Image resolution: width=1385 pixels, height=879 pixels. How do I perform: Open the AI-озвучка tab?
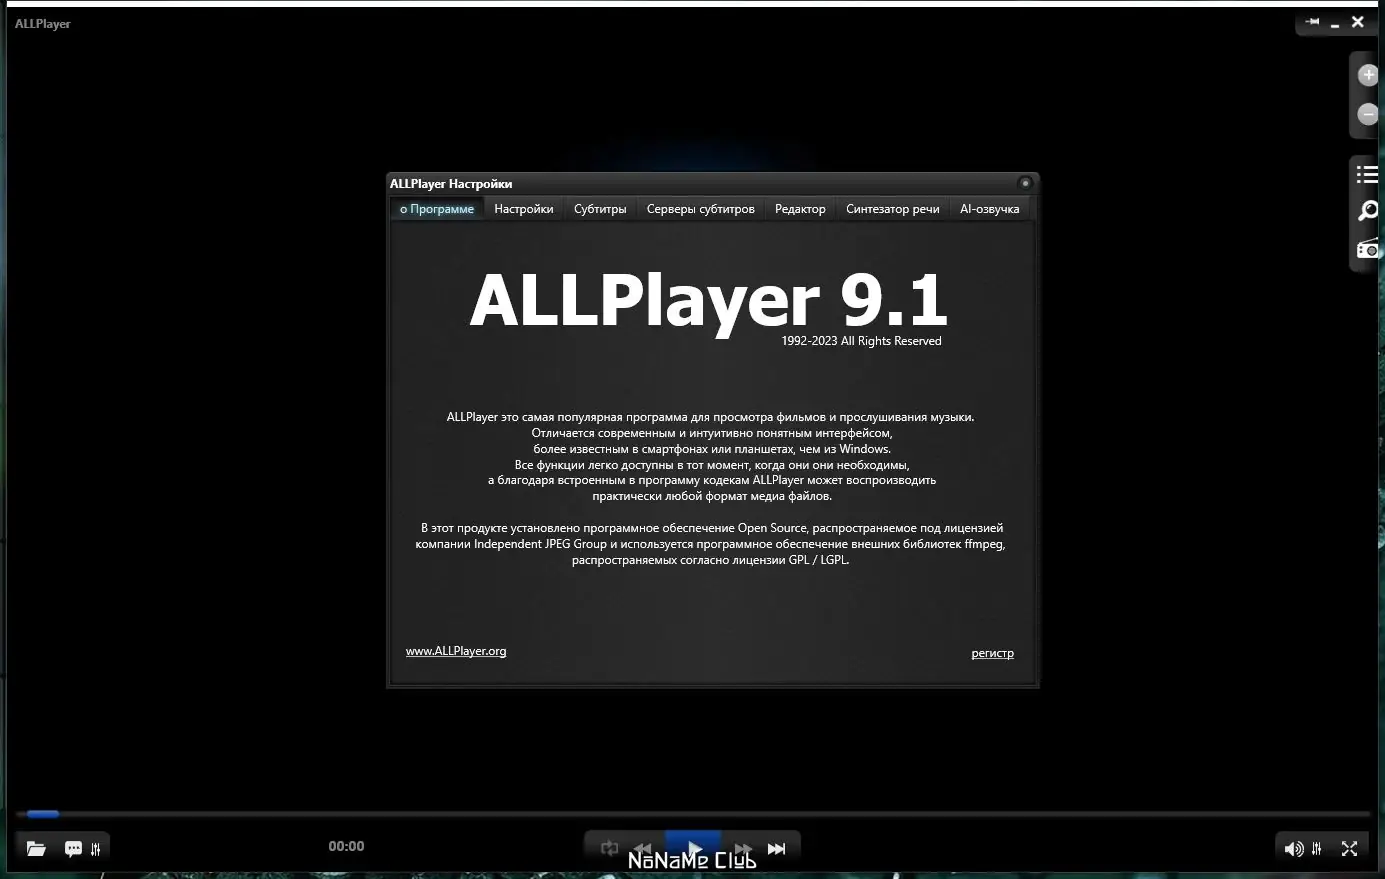990,209
